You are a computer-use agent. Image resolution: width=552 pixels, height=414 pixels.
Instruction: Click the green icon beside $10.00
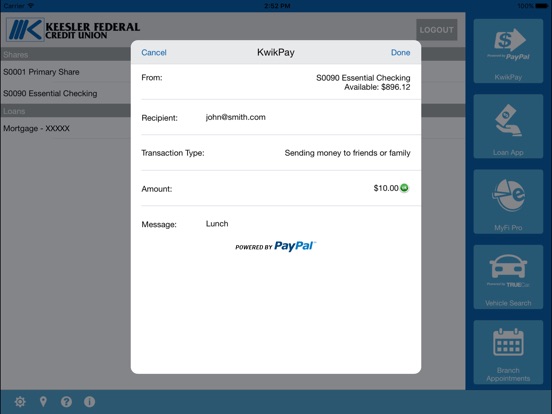click(404, 188)
